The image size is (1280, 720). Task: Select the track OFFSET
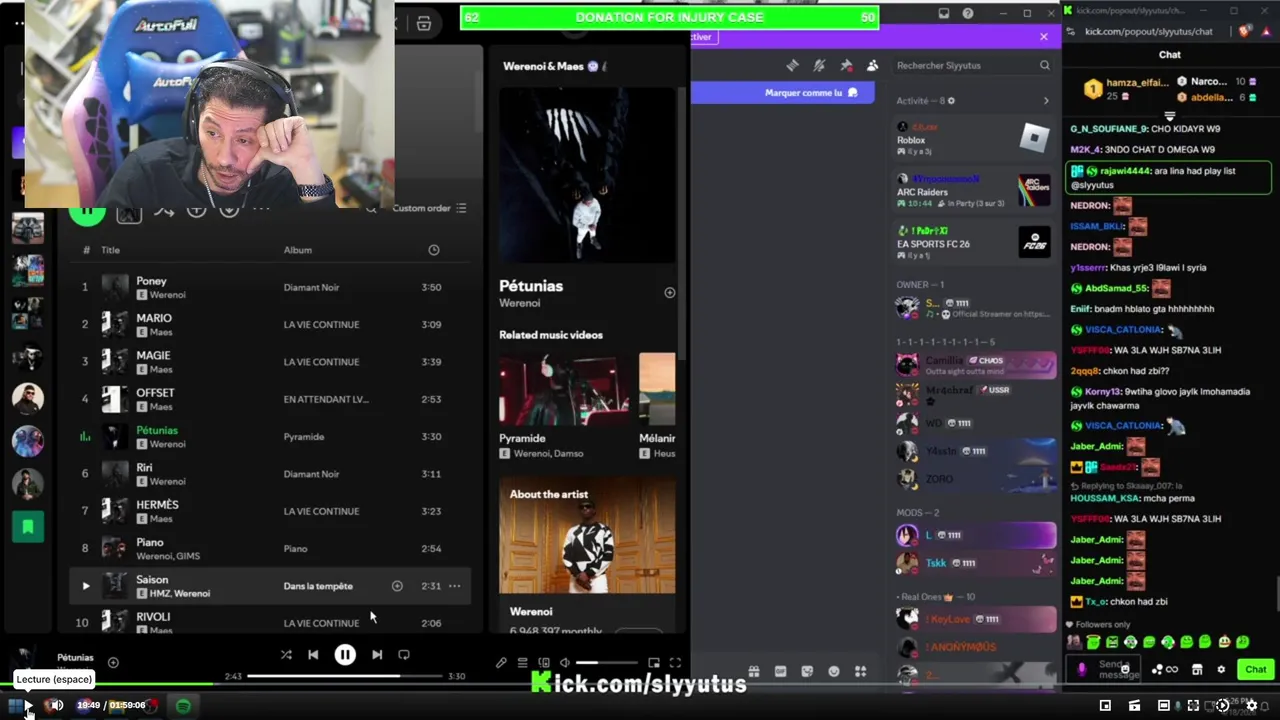pos(270,399)
